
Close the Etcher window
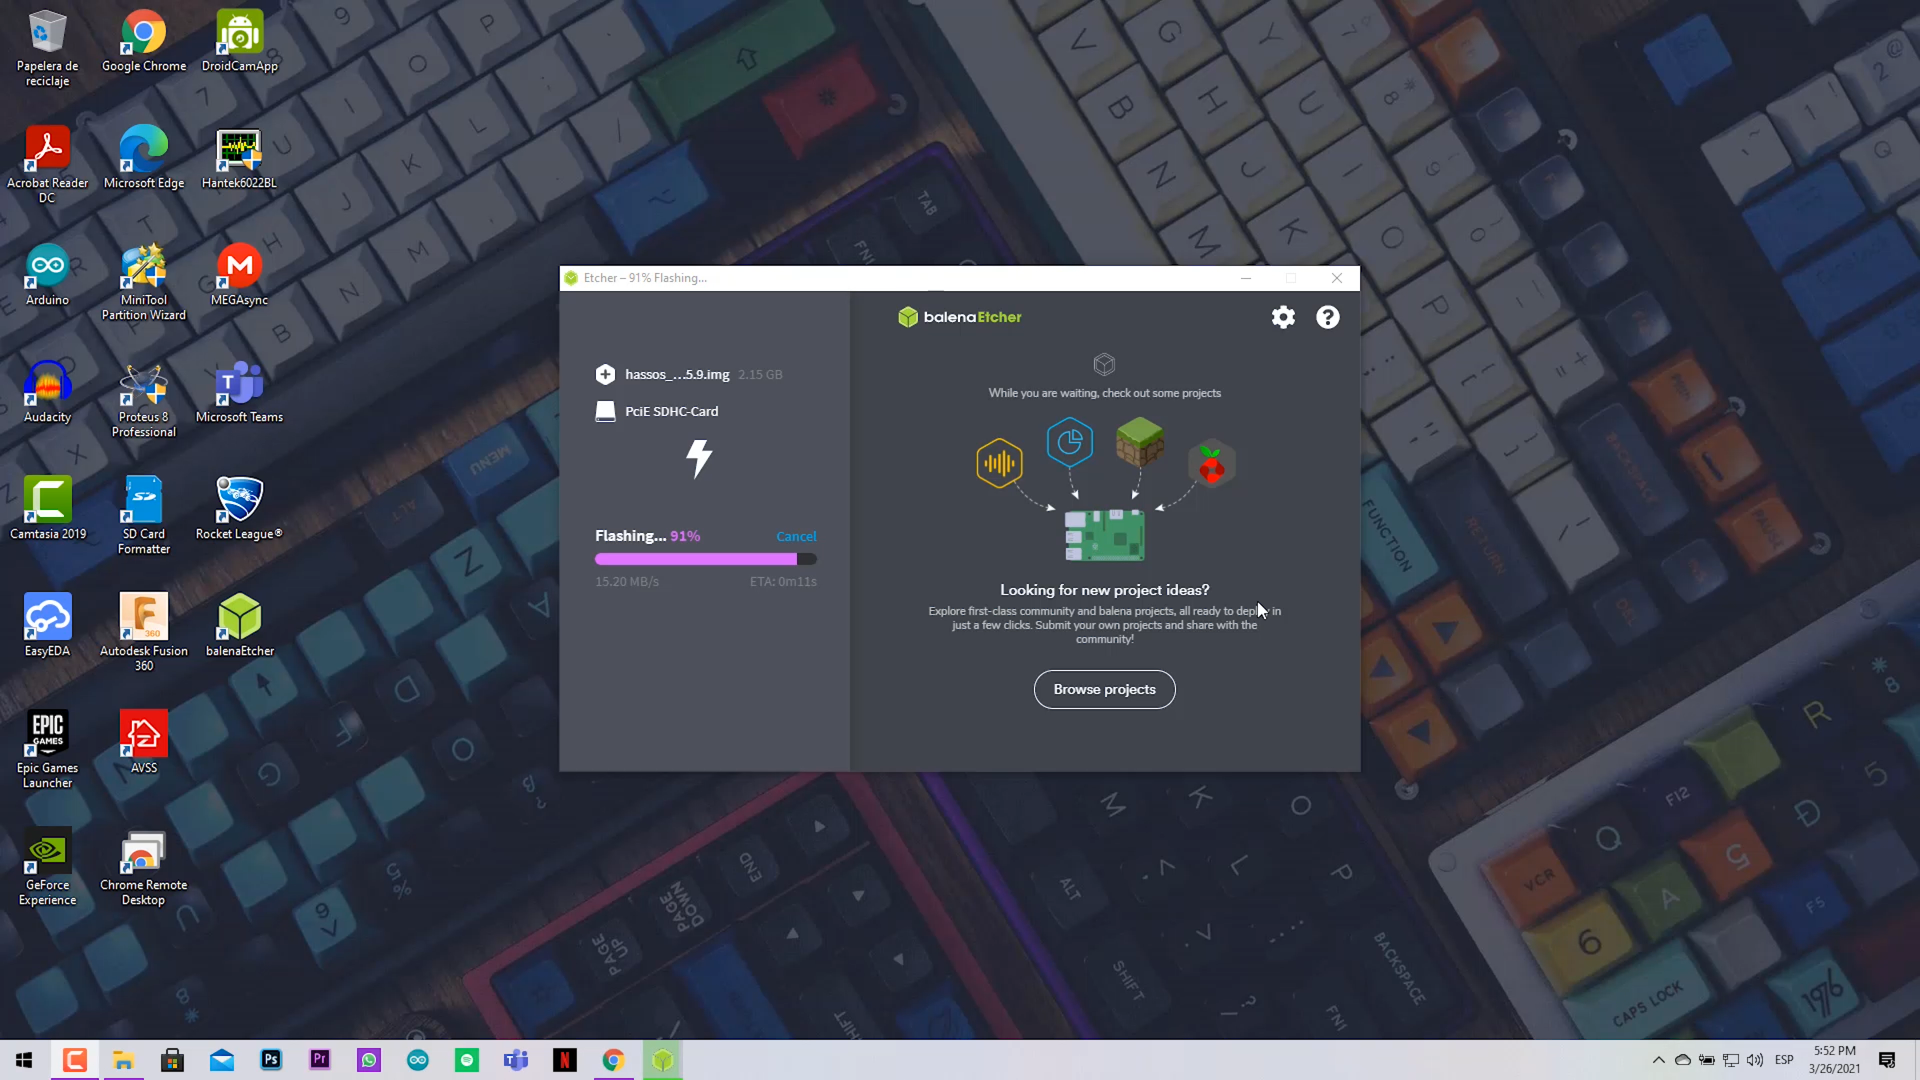pyautogui.click(x=1337, y=278)
